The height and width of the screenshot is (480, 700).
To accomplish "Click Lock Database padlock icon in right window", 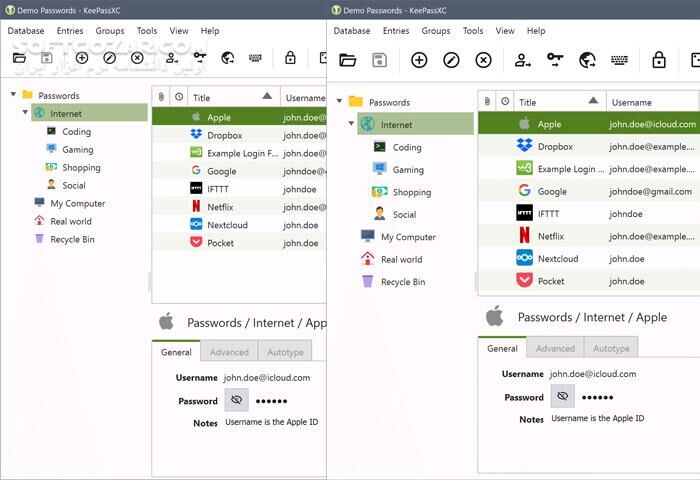I will [659, 60].
